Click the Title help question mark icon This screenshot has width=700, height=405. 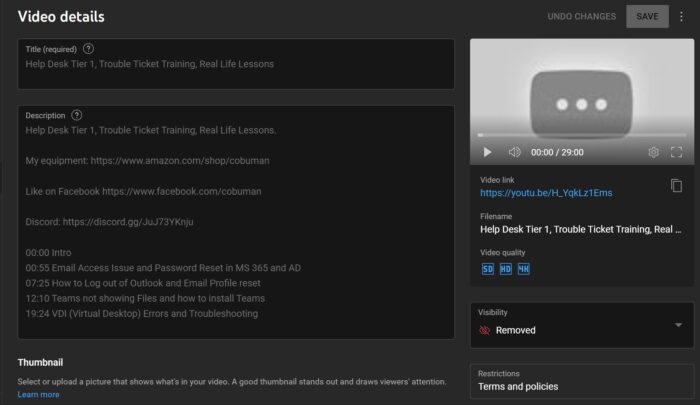click(88, 49)
